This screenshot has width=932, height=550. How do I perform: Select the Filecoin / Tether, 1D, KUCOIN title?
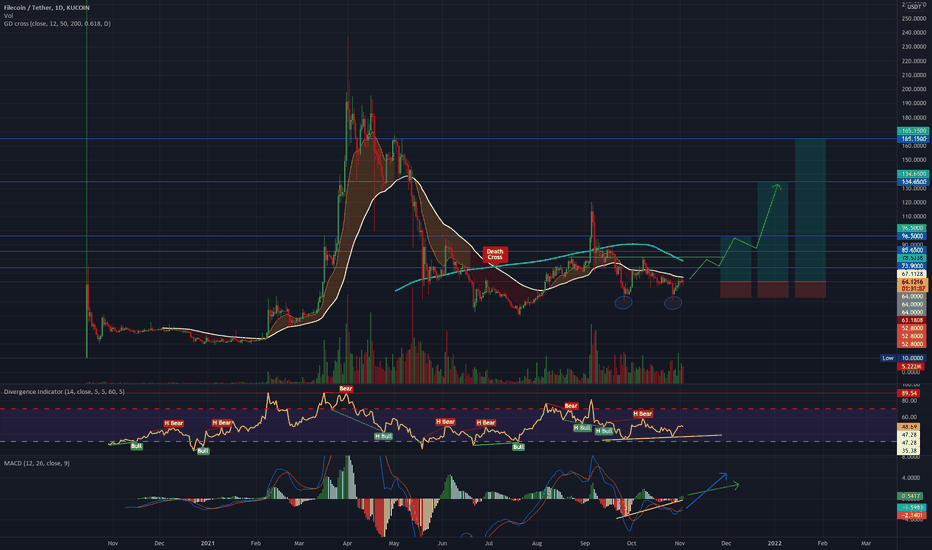pos(47,8)
